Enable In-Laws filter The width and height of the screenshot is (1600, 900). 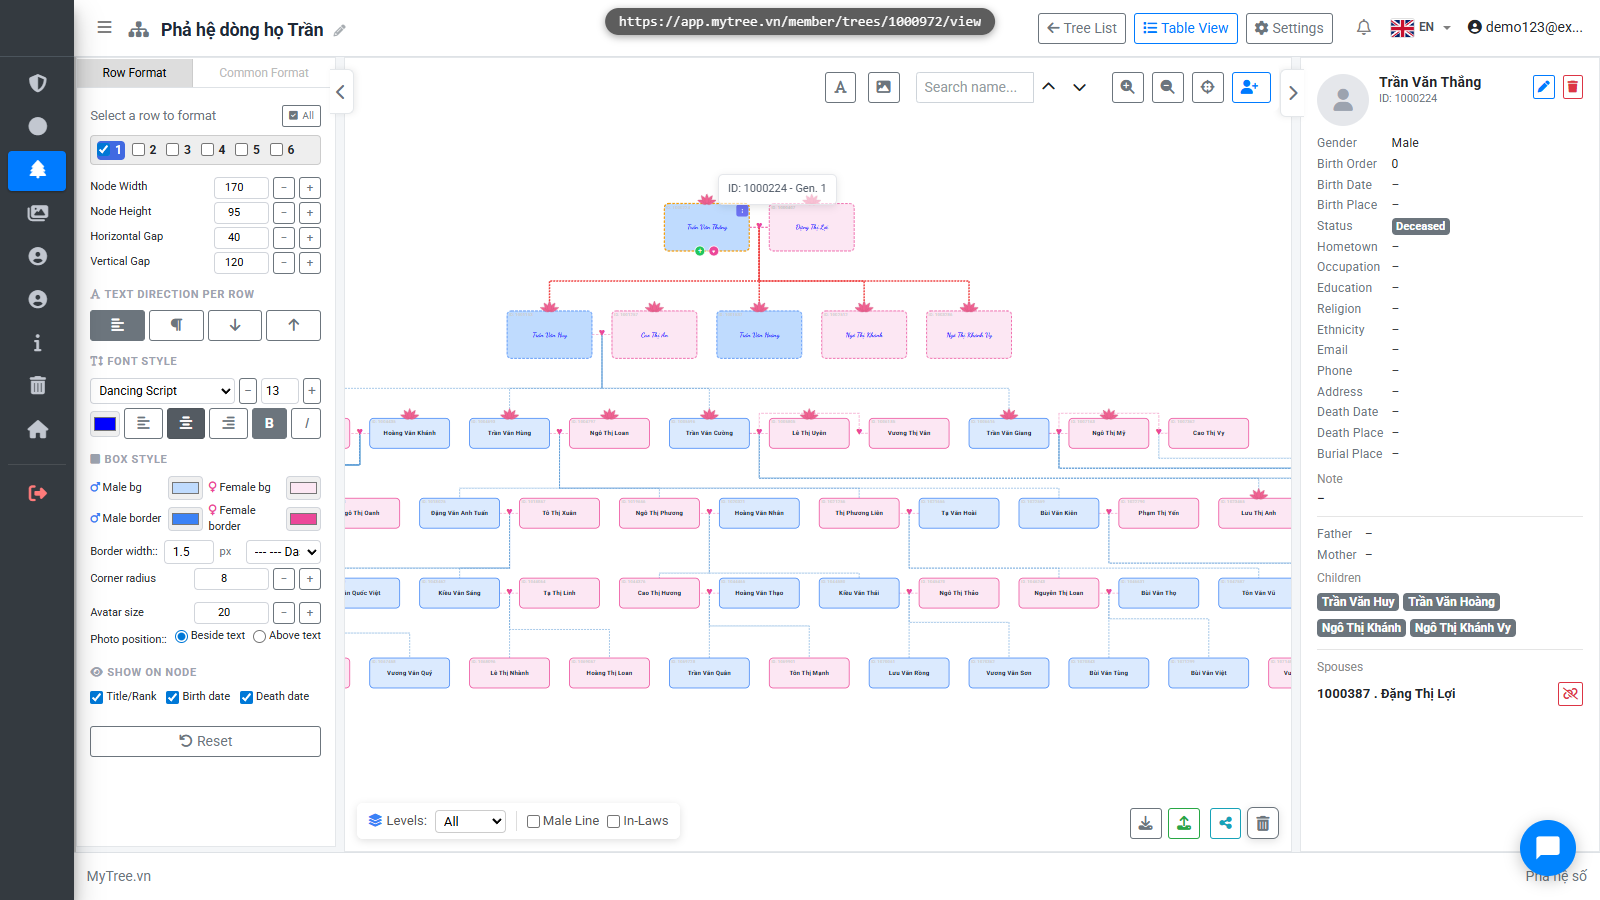tap(614, 822)
